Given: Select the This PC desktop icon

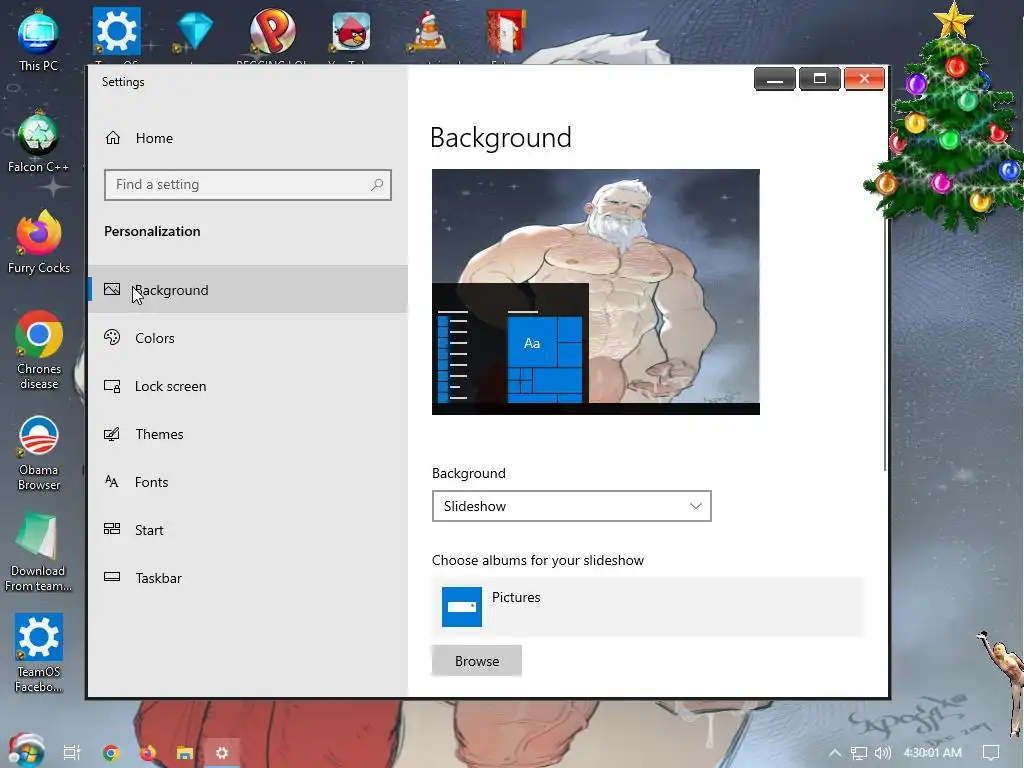Looking at the screenshot, I should click(x=39, y=42).
